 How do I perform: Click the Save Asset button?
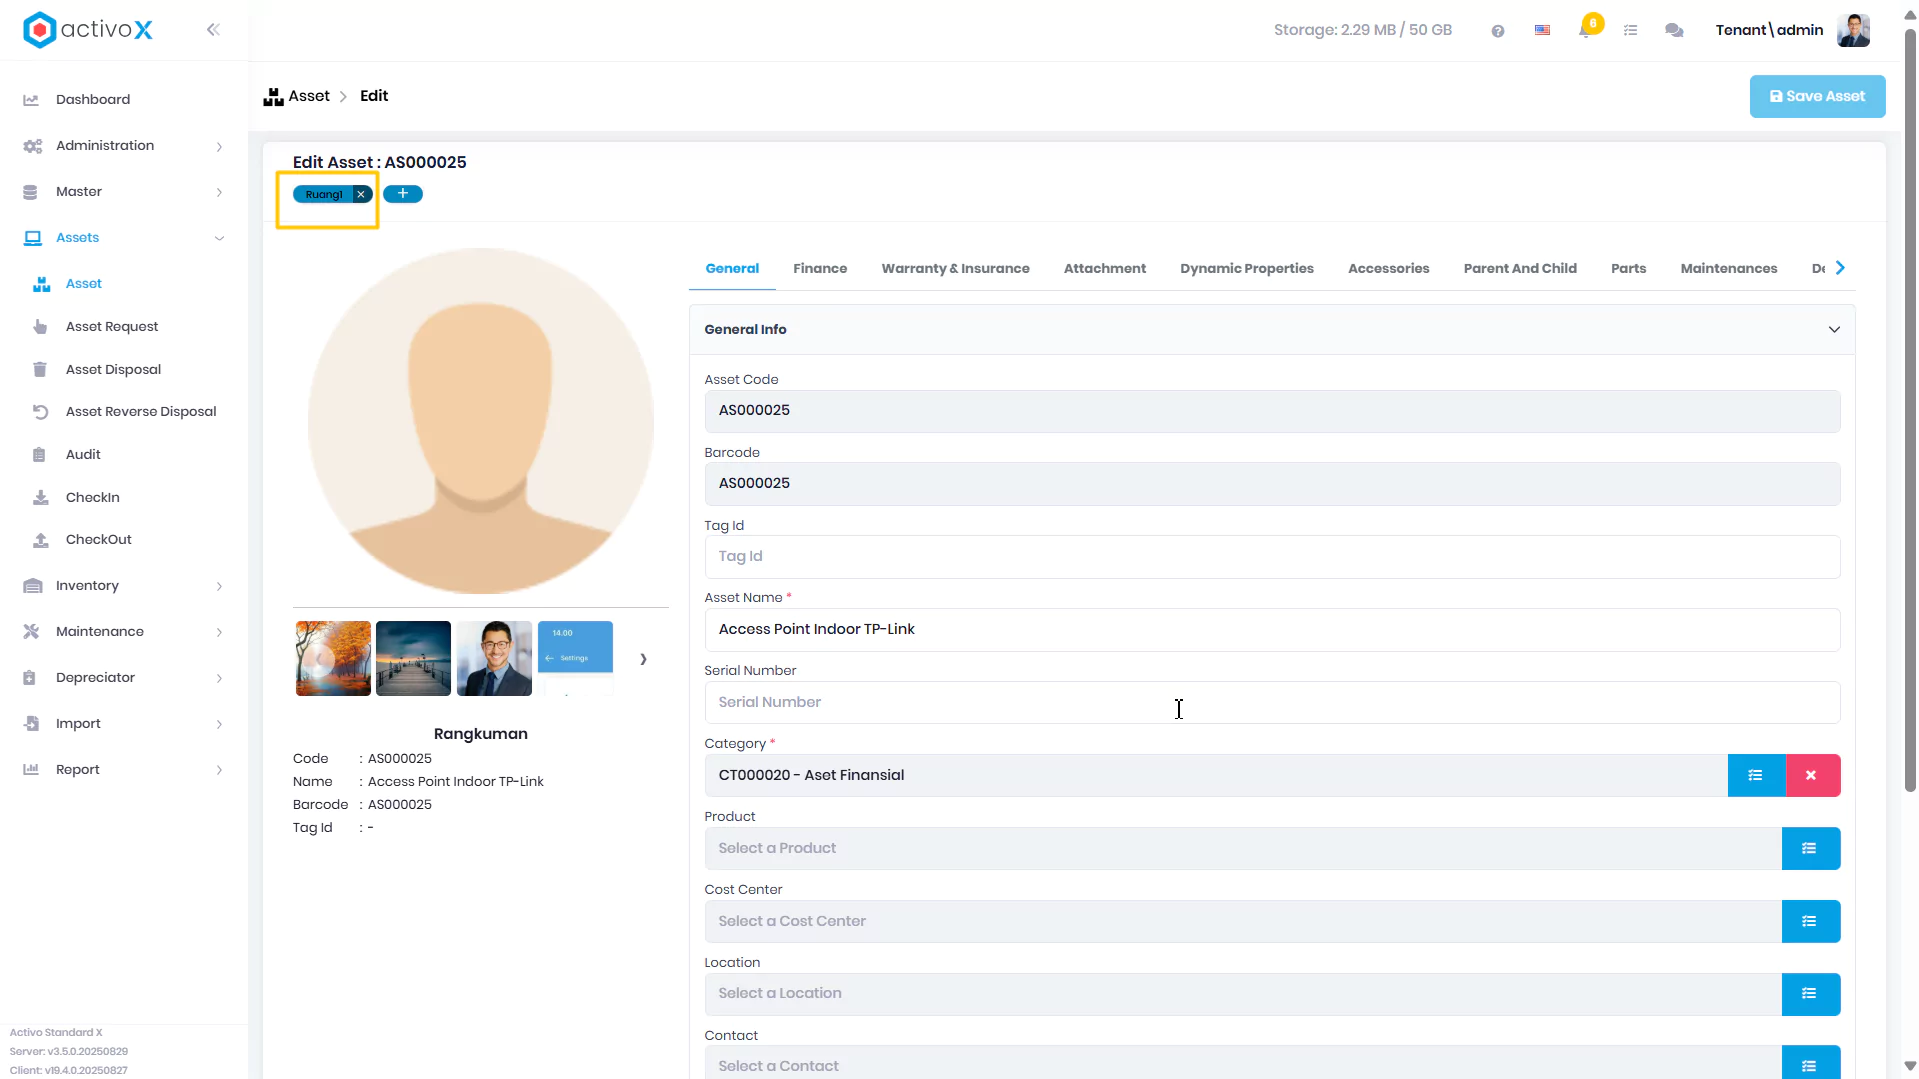1817,96
